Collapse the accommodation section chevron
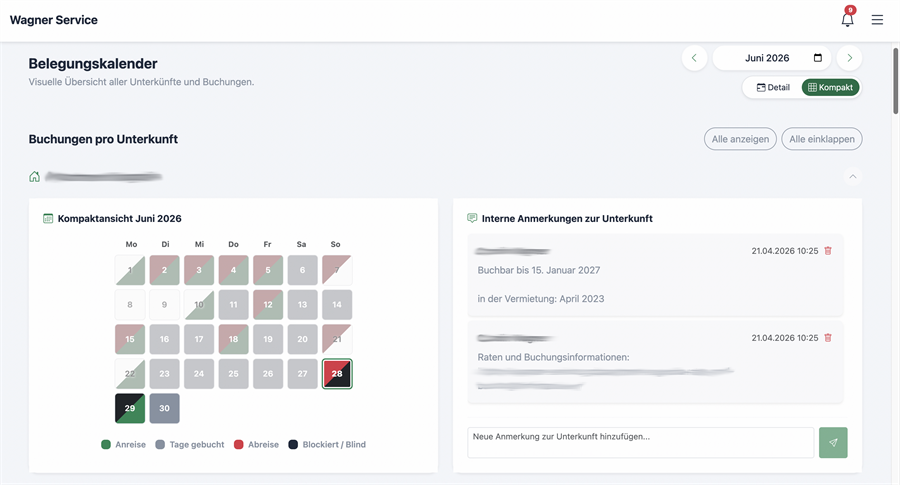This screenshot has width=900, height=485. [852, 176]
